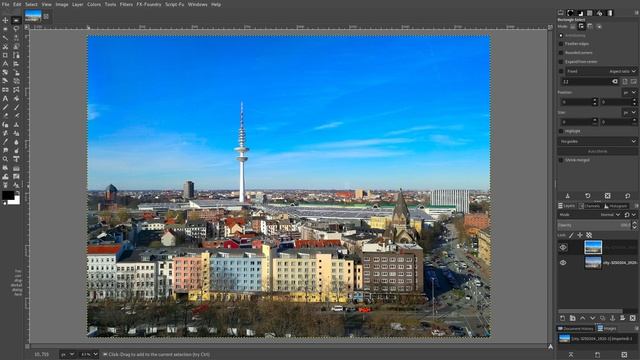The width and height of the screenshot is (640, 360).
Task: Delete tool preset in Tool Options
Action: tap(608, 196)
